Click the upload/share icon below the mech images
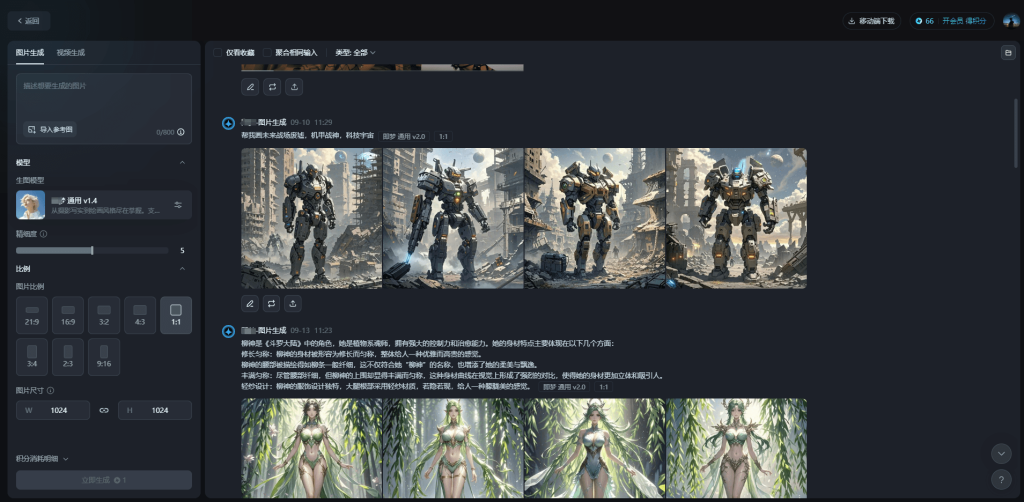The width and height of the screenshot is (1024, 502). (294, 303)
